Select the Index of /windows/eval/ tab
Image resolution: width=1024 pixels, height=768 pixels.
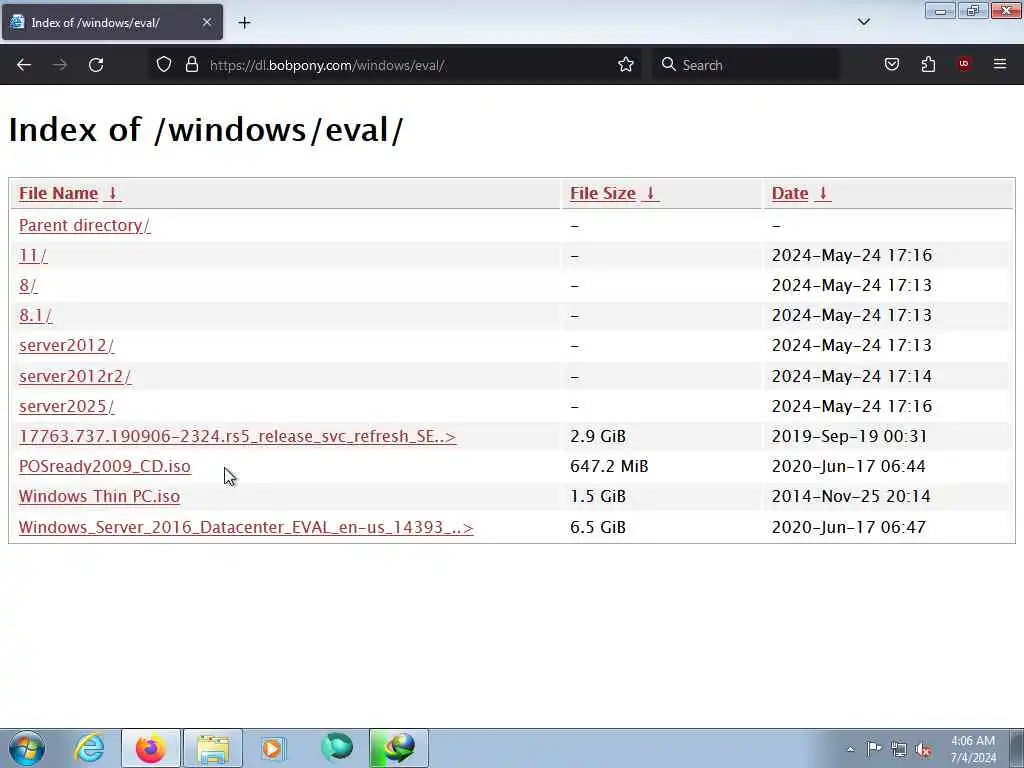point(112,22)
